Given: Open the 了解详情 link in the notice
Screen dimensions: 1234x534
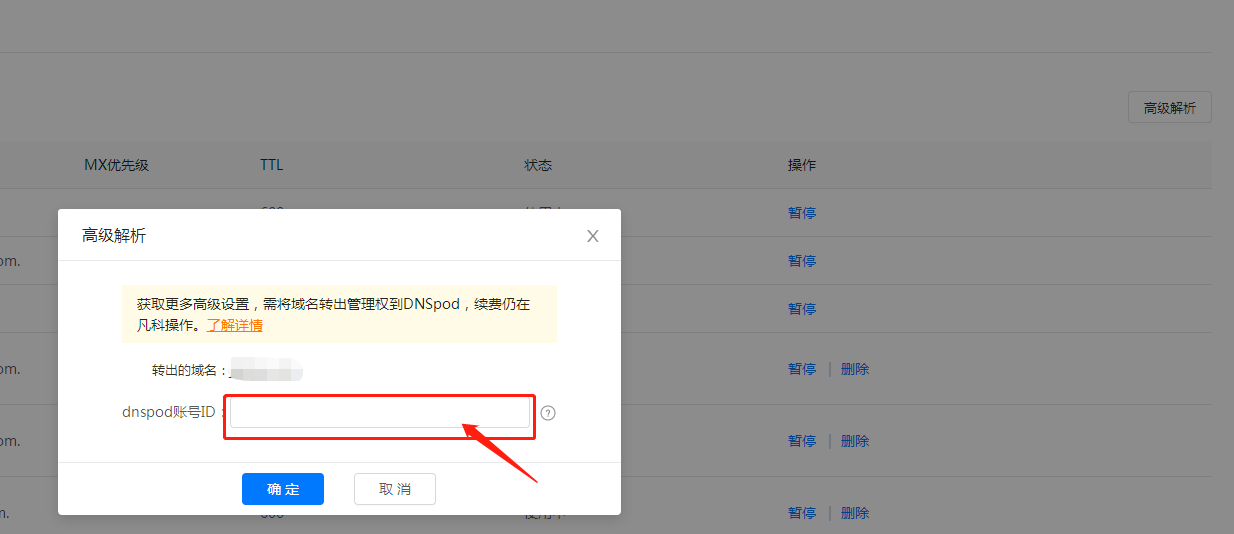Looking at the screenshot, I should pos(235,325).
